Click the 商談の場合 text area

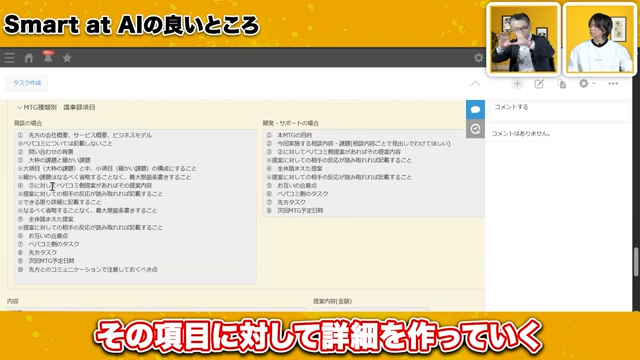(x=135, y=207)
